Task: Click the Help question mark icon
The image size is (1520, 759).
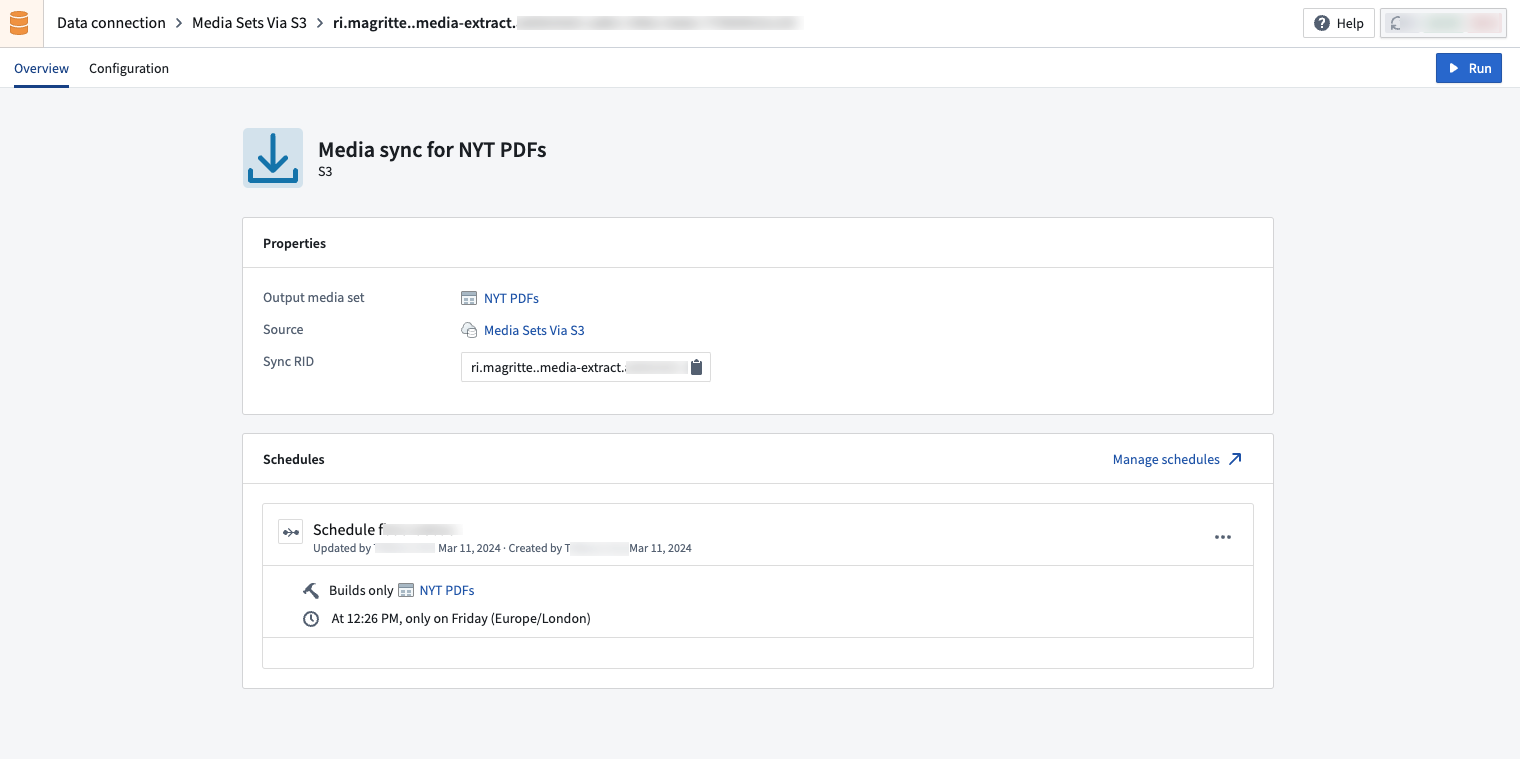Action: pyautogui.click(x=1321, y=23)
